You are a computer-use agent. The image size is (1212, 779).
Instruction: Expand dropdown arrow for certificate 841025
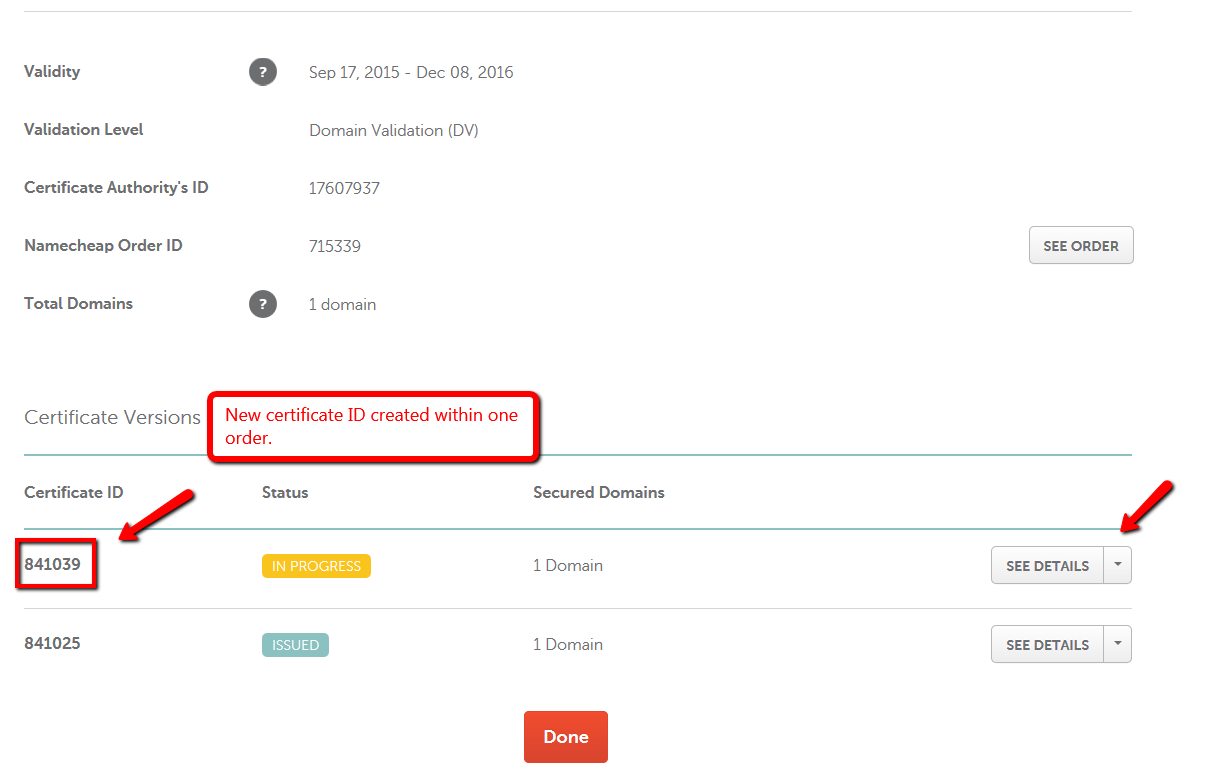[1118, 644]
